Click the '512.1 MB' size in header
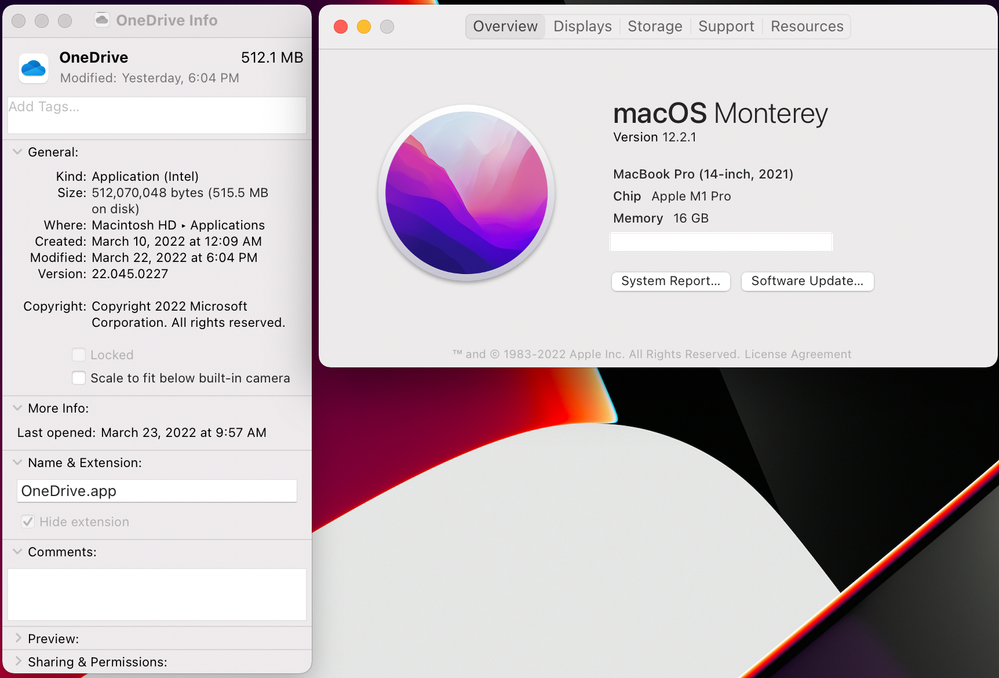The image size is (999, 678). (x=272, y=57)
